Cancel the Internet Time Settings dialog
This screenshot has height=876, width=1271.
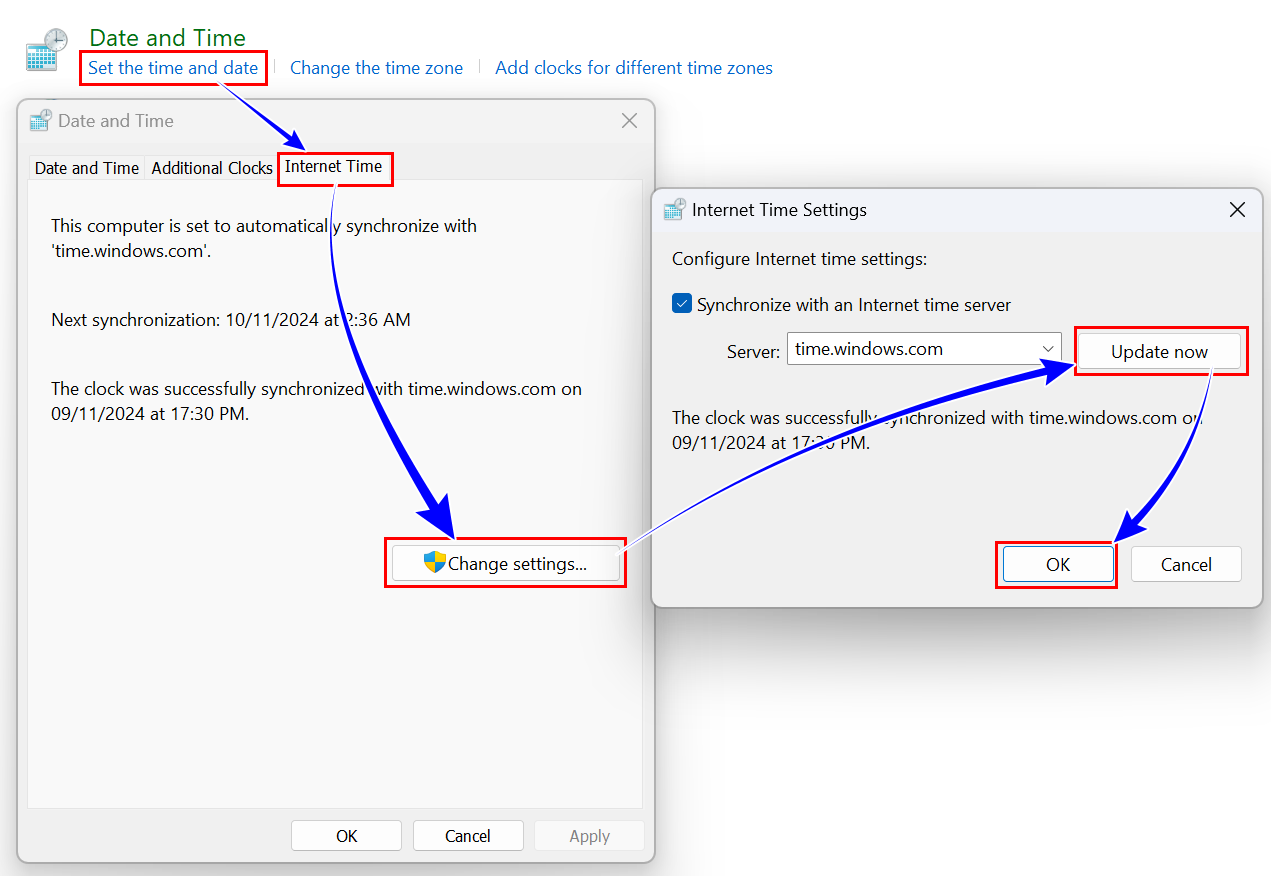point(1186,564)
